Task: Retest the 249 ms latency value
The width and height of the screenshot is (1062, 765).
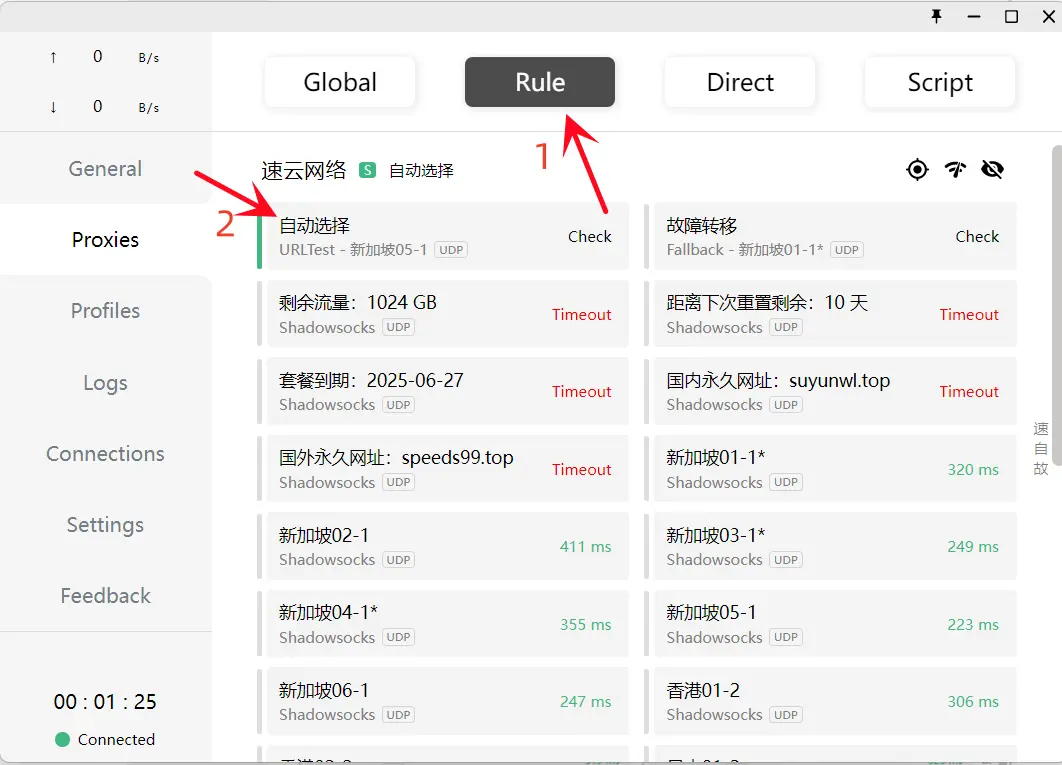Action: coord(973,547)
